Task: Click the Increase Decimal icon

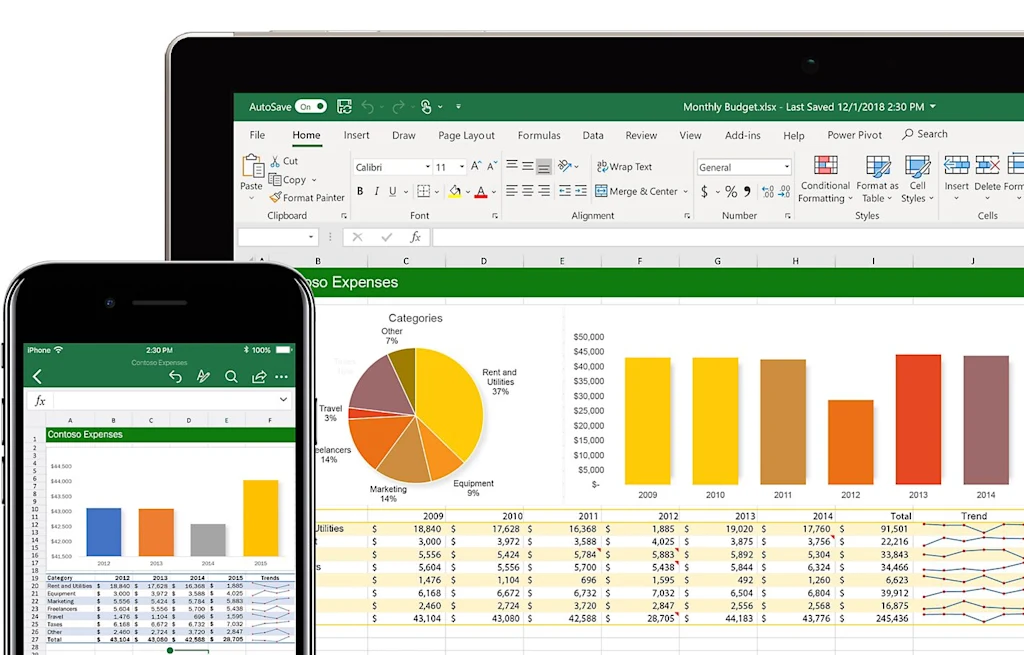Action: 767,189
